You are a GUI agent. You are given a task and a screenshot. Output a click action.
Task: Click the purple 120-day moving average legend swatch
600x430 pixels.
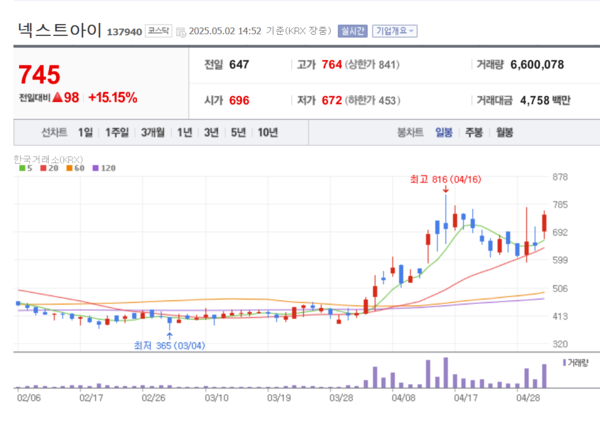click(96, 168)
